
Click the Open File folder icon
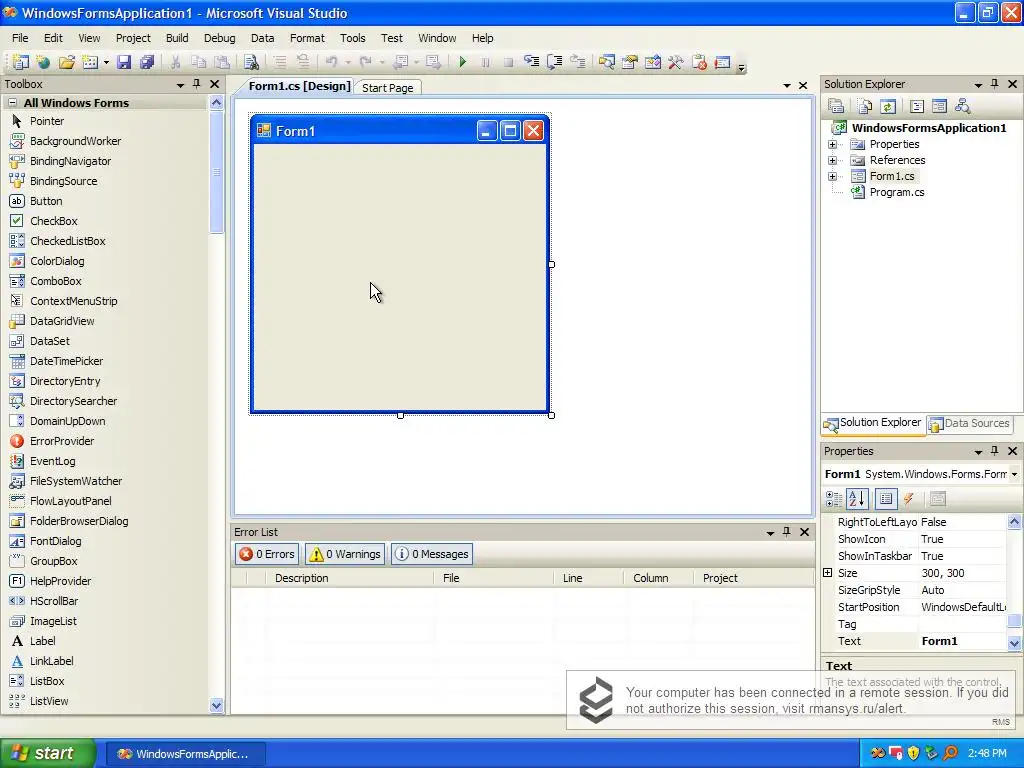point(67,62)
